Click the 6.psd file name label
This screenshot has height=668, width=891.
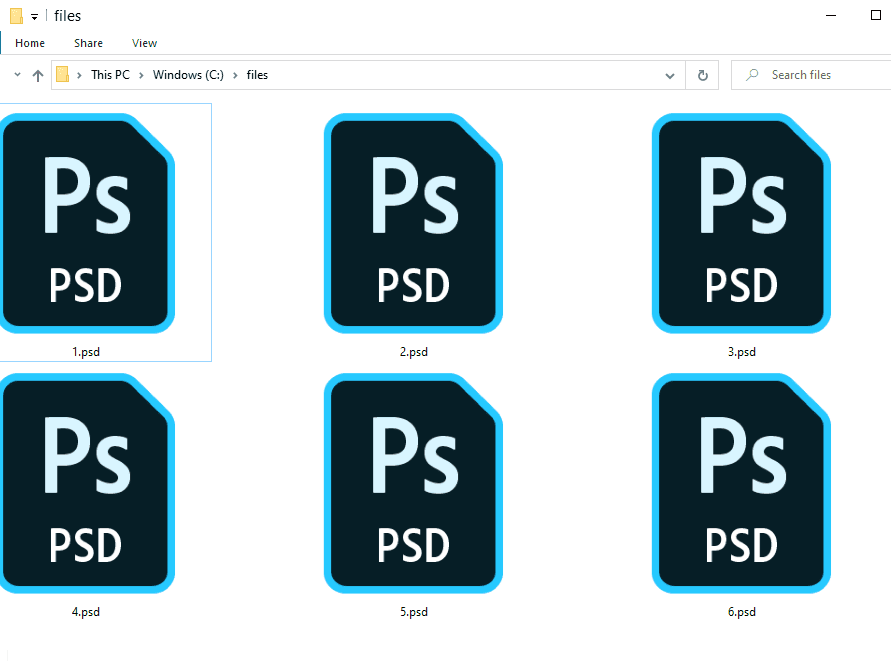click(742, 612)
